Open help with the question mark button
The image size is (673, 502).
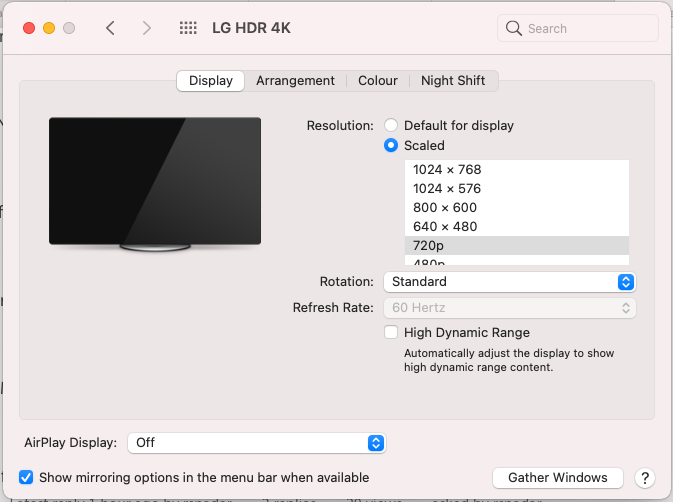pos(645,478)
